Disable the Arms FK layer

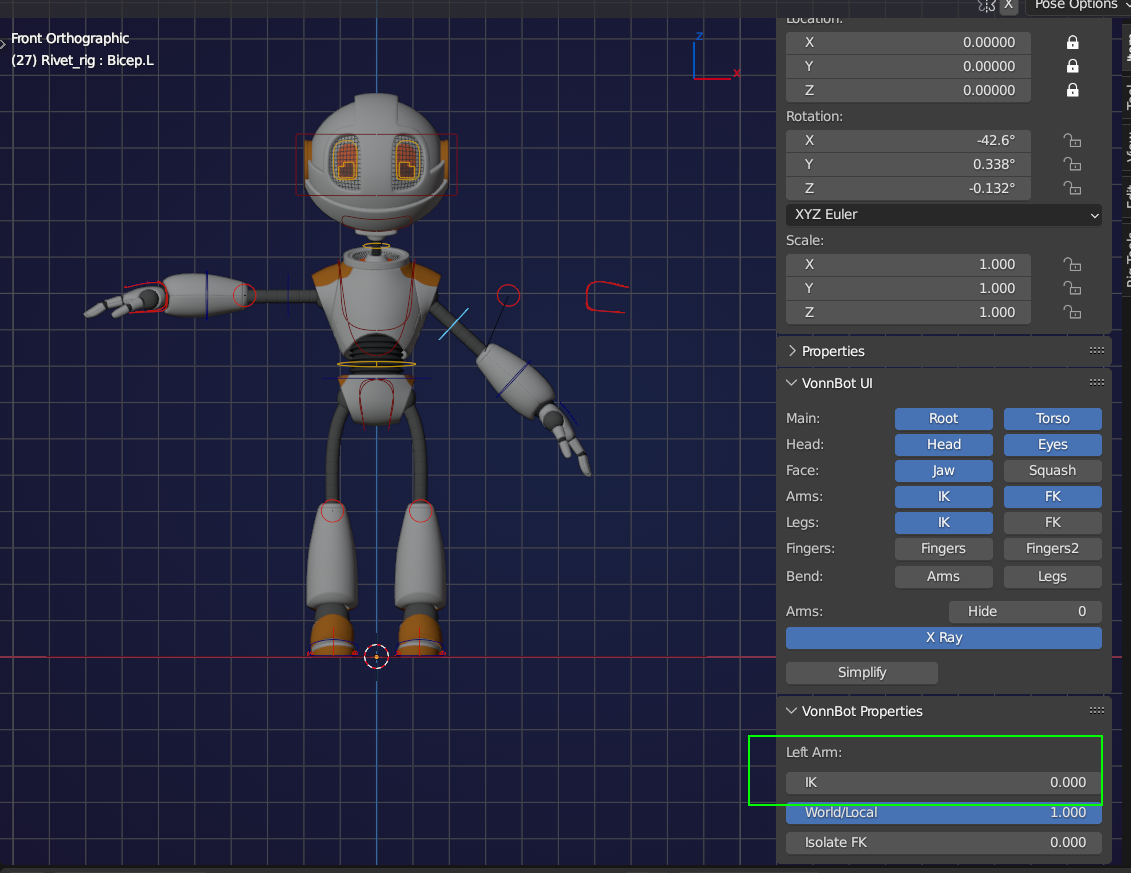[1052, 497]
